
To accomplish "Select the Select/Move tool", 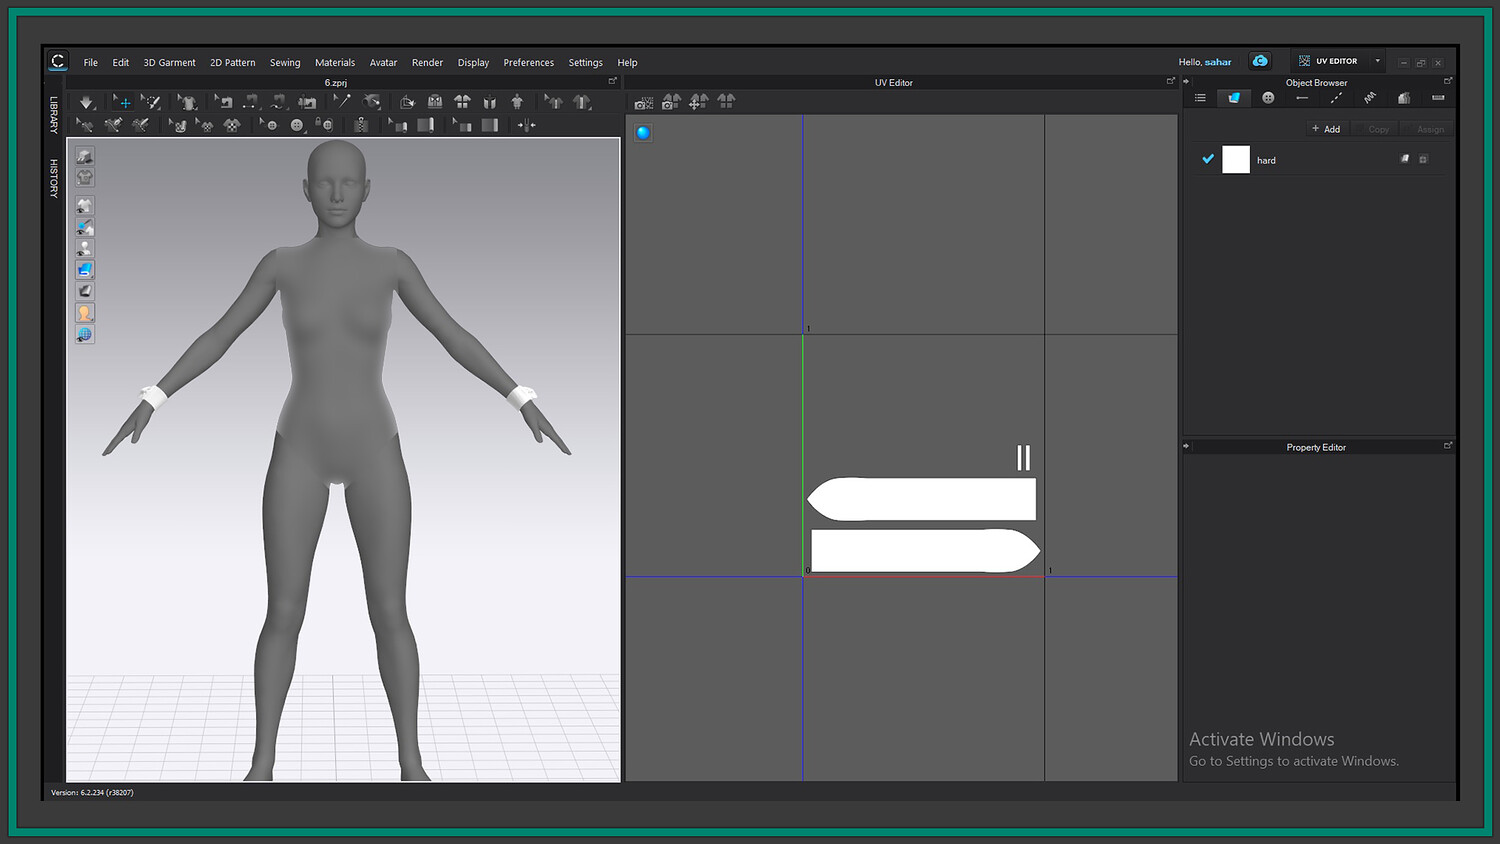I will 122,102.
